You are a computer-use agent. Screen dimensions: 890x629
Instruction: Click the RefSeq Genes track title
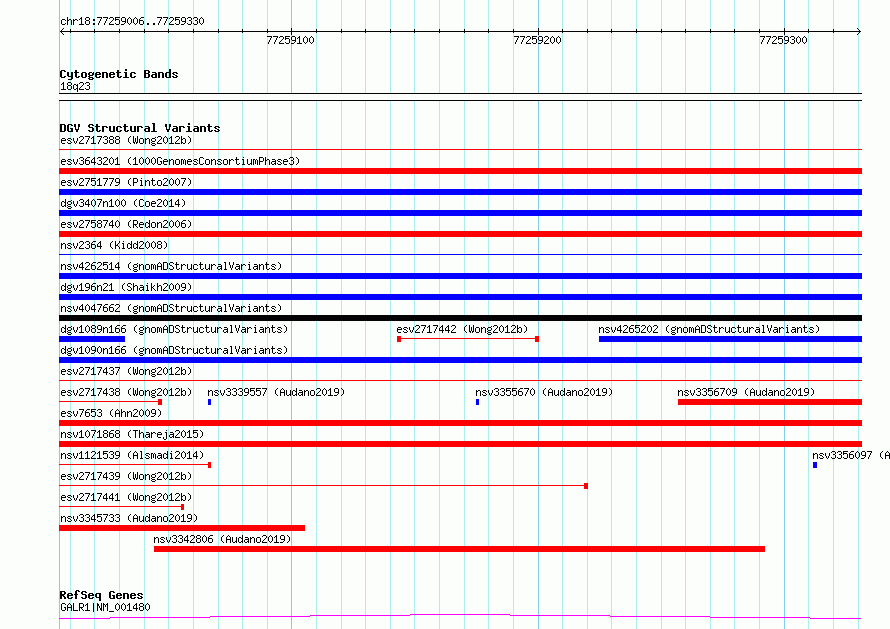point(101,595)
